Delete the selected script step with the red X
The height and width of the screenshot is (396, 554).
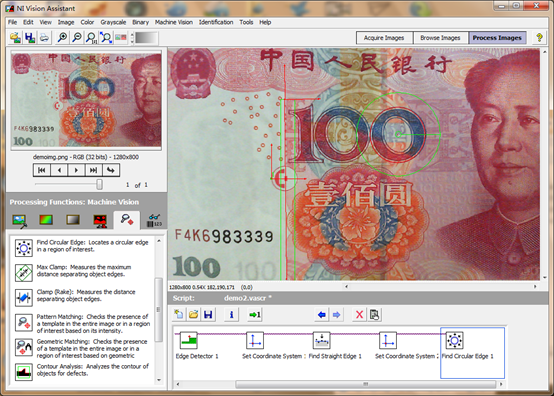point(359,314)
